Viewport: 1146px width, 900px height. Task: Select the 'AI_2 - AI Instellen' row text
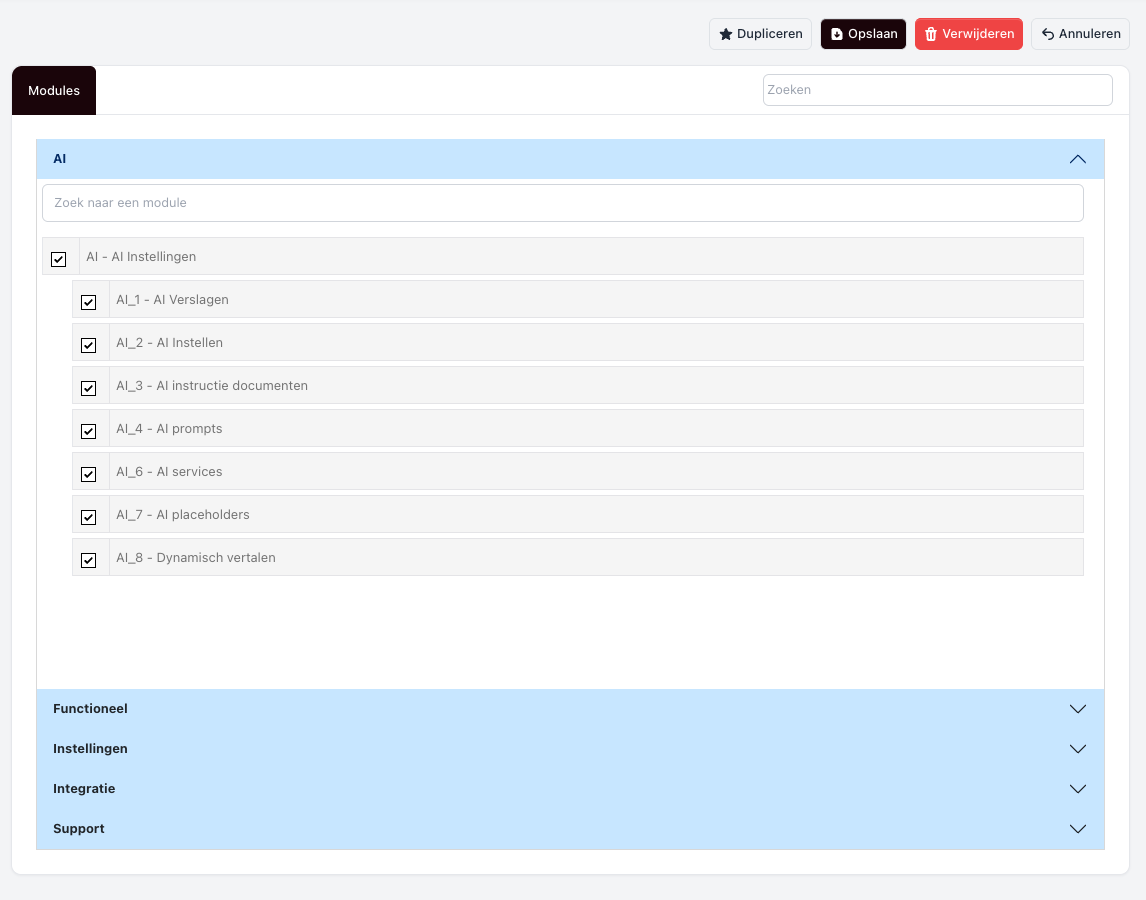[170, 343]
